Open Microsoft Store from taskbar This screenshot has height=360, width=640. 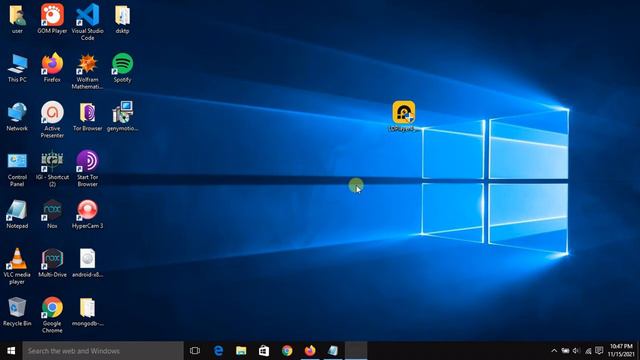pos(264,351)
